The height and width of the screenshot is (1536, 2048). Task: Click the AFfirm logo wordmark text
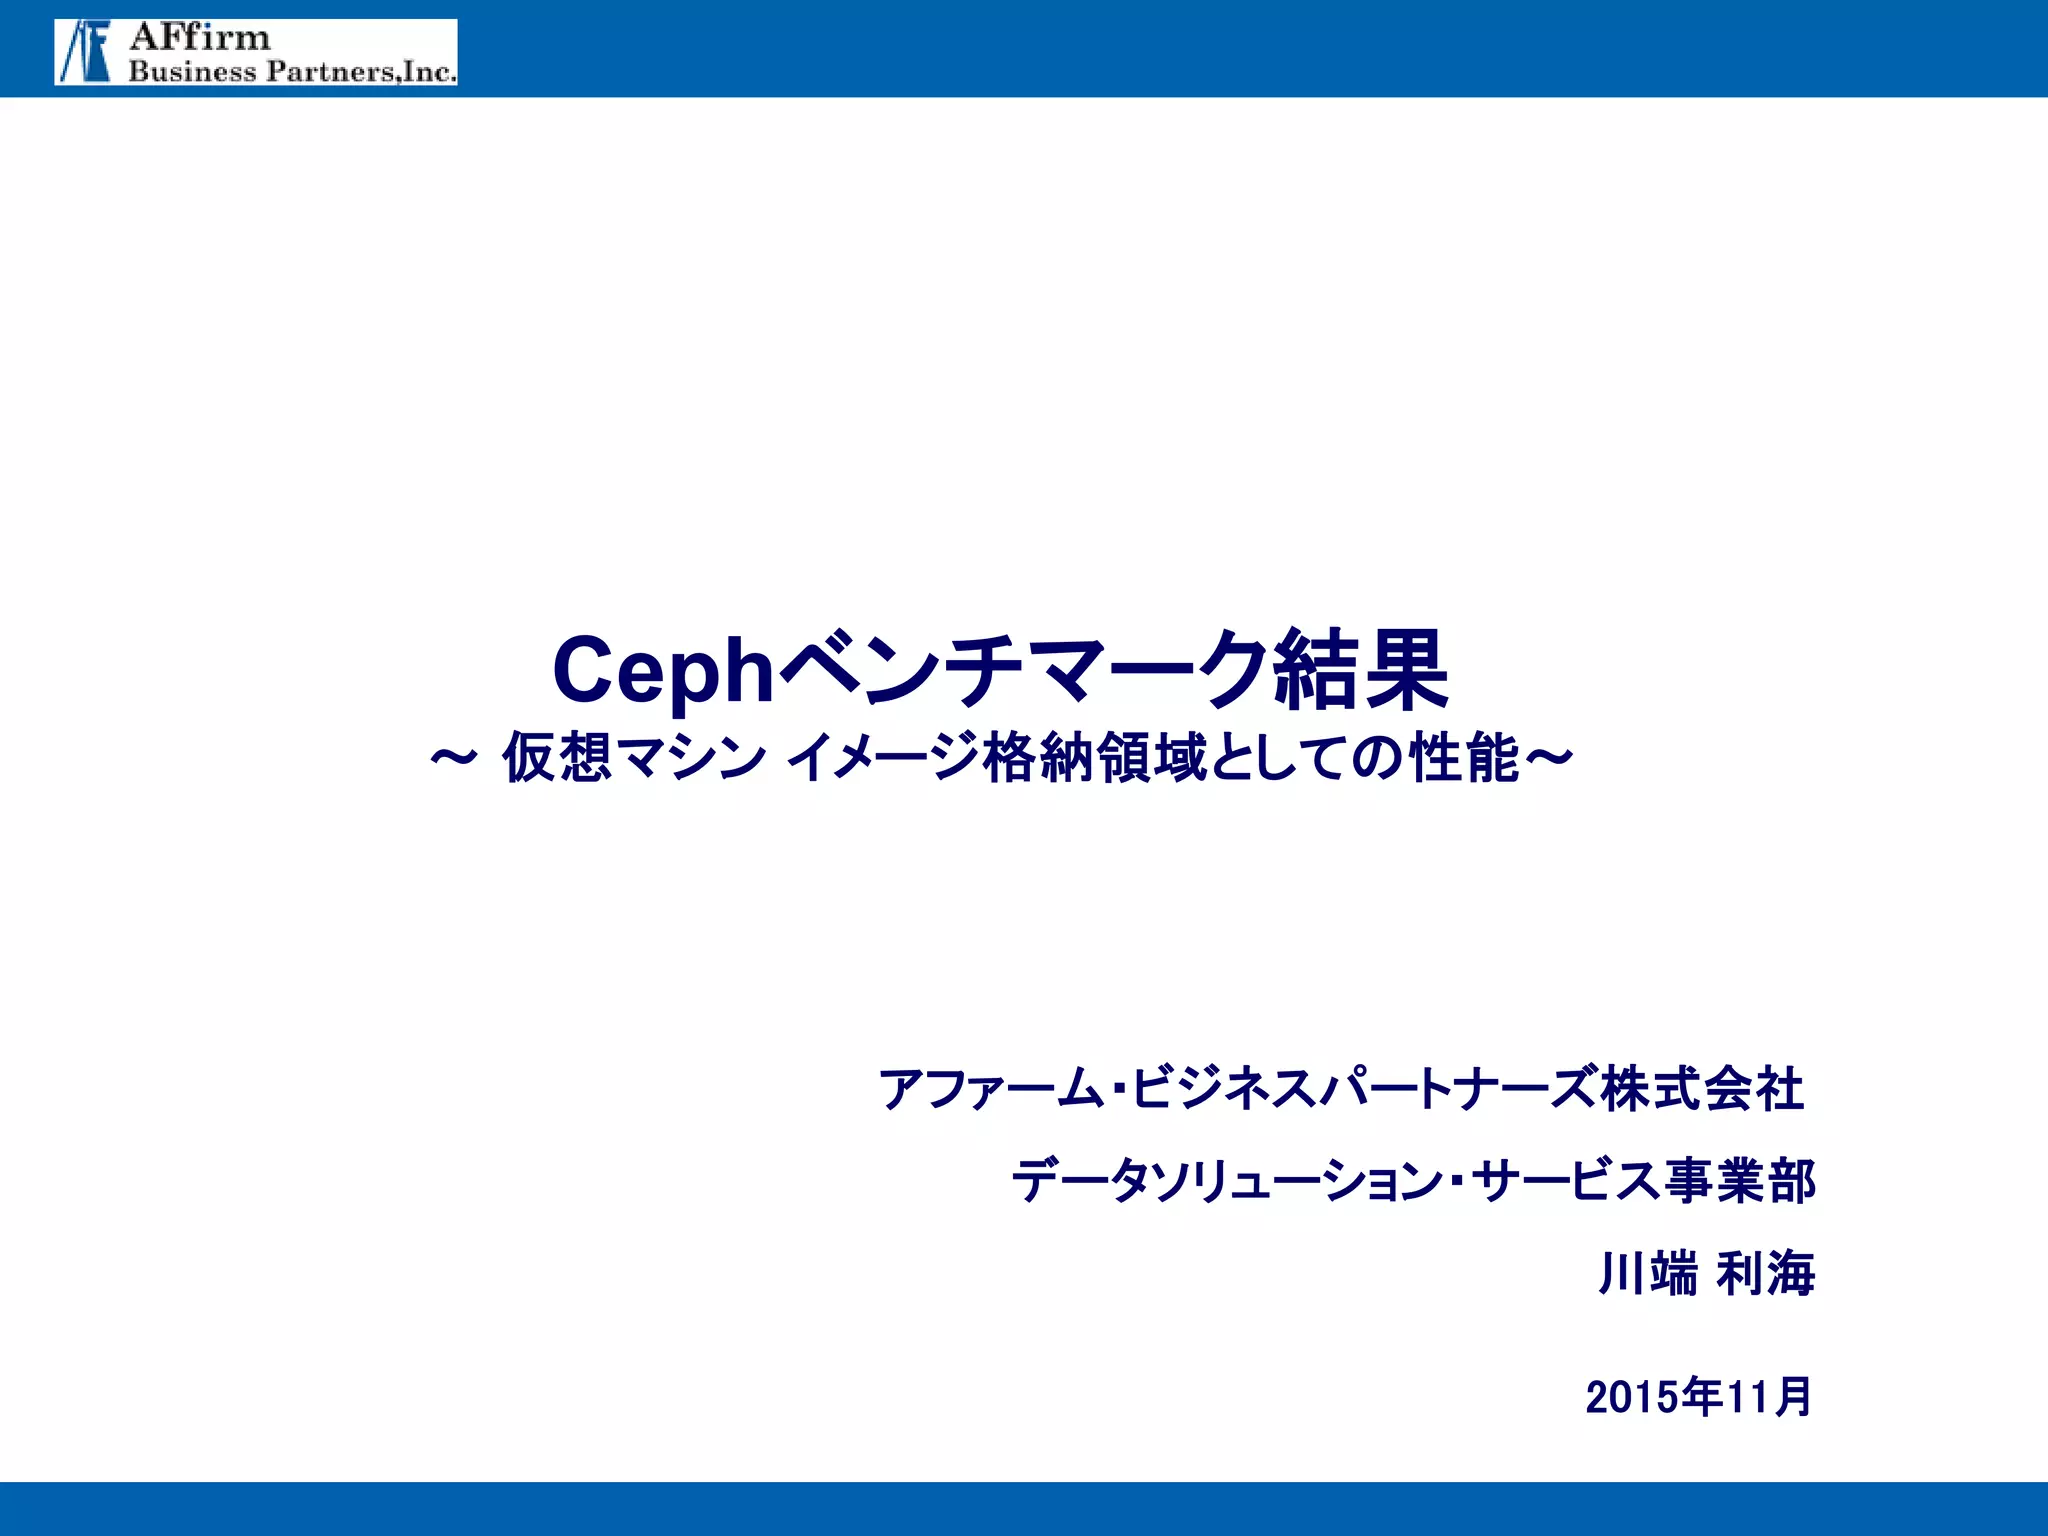pyautogui.click(x=200, y=38)
